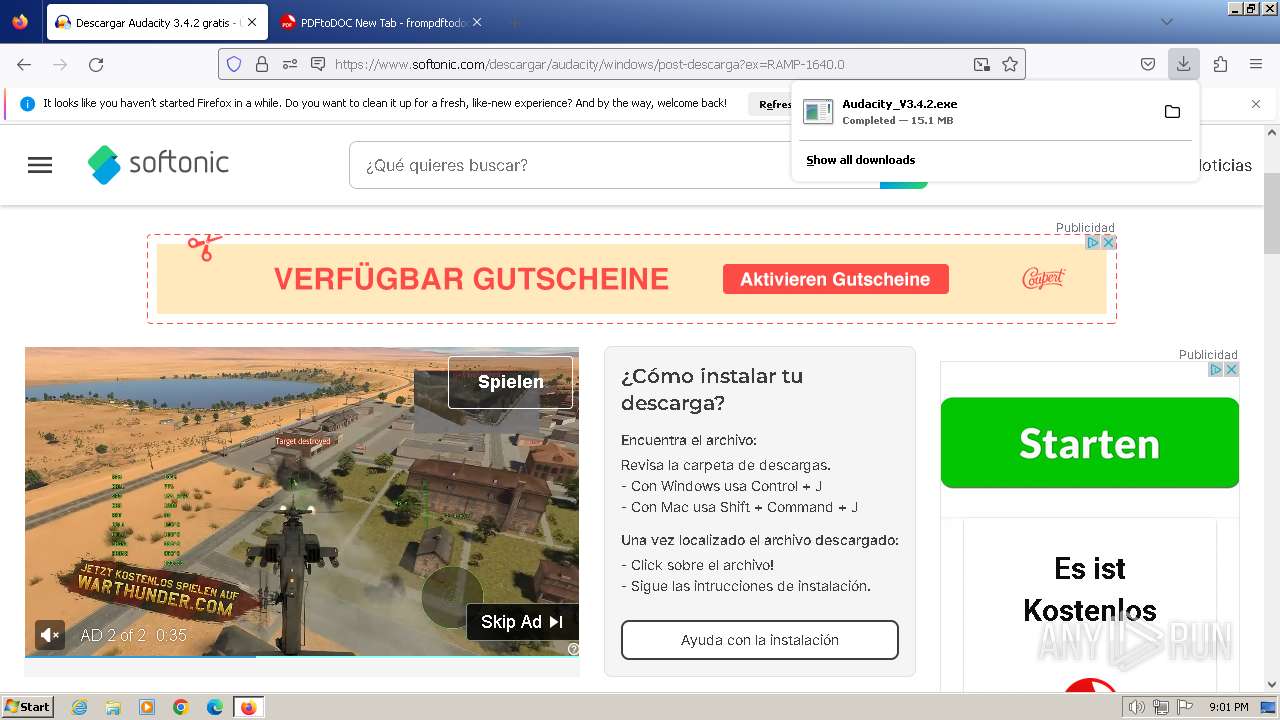Close the right sidebar Starten ad

coord(1231,369)
